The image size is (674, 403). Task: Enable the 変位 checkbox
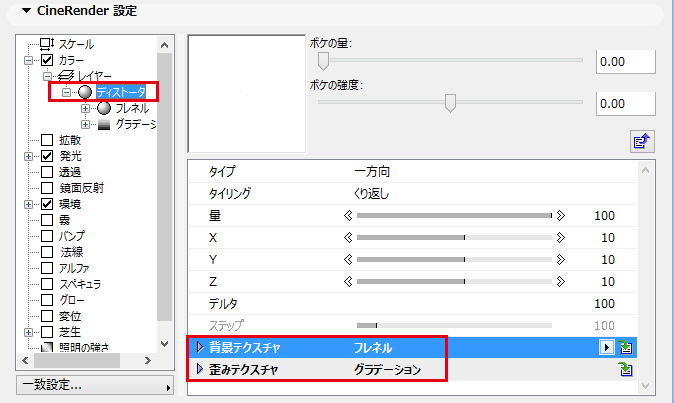tap(47, 316)
